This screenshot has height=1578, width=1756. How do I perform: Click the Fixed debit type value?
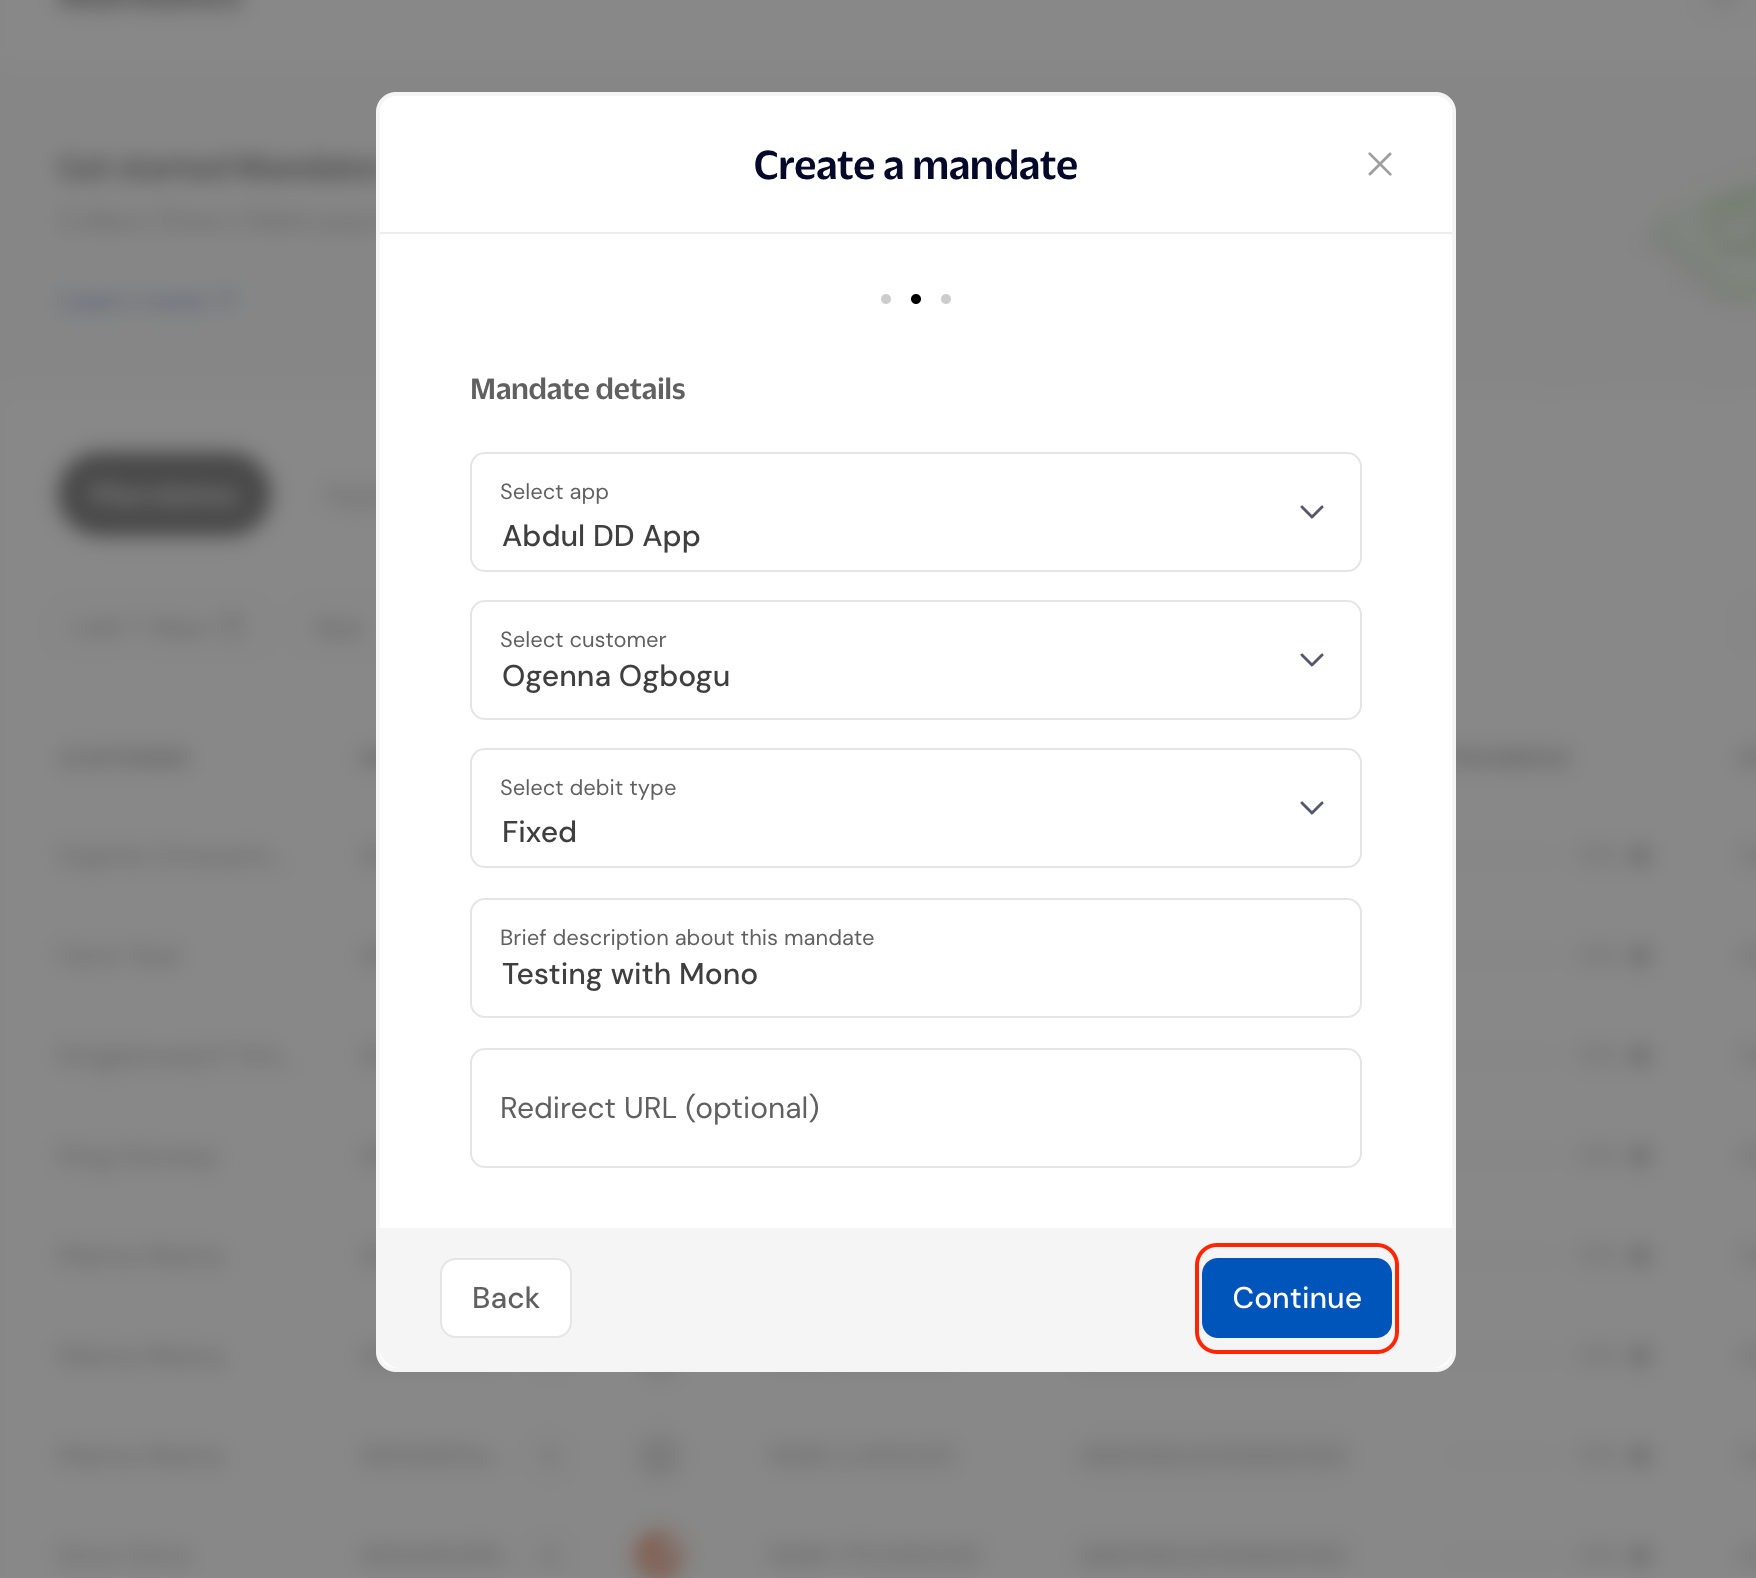click(539, 832)
